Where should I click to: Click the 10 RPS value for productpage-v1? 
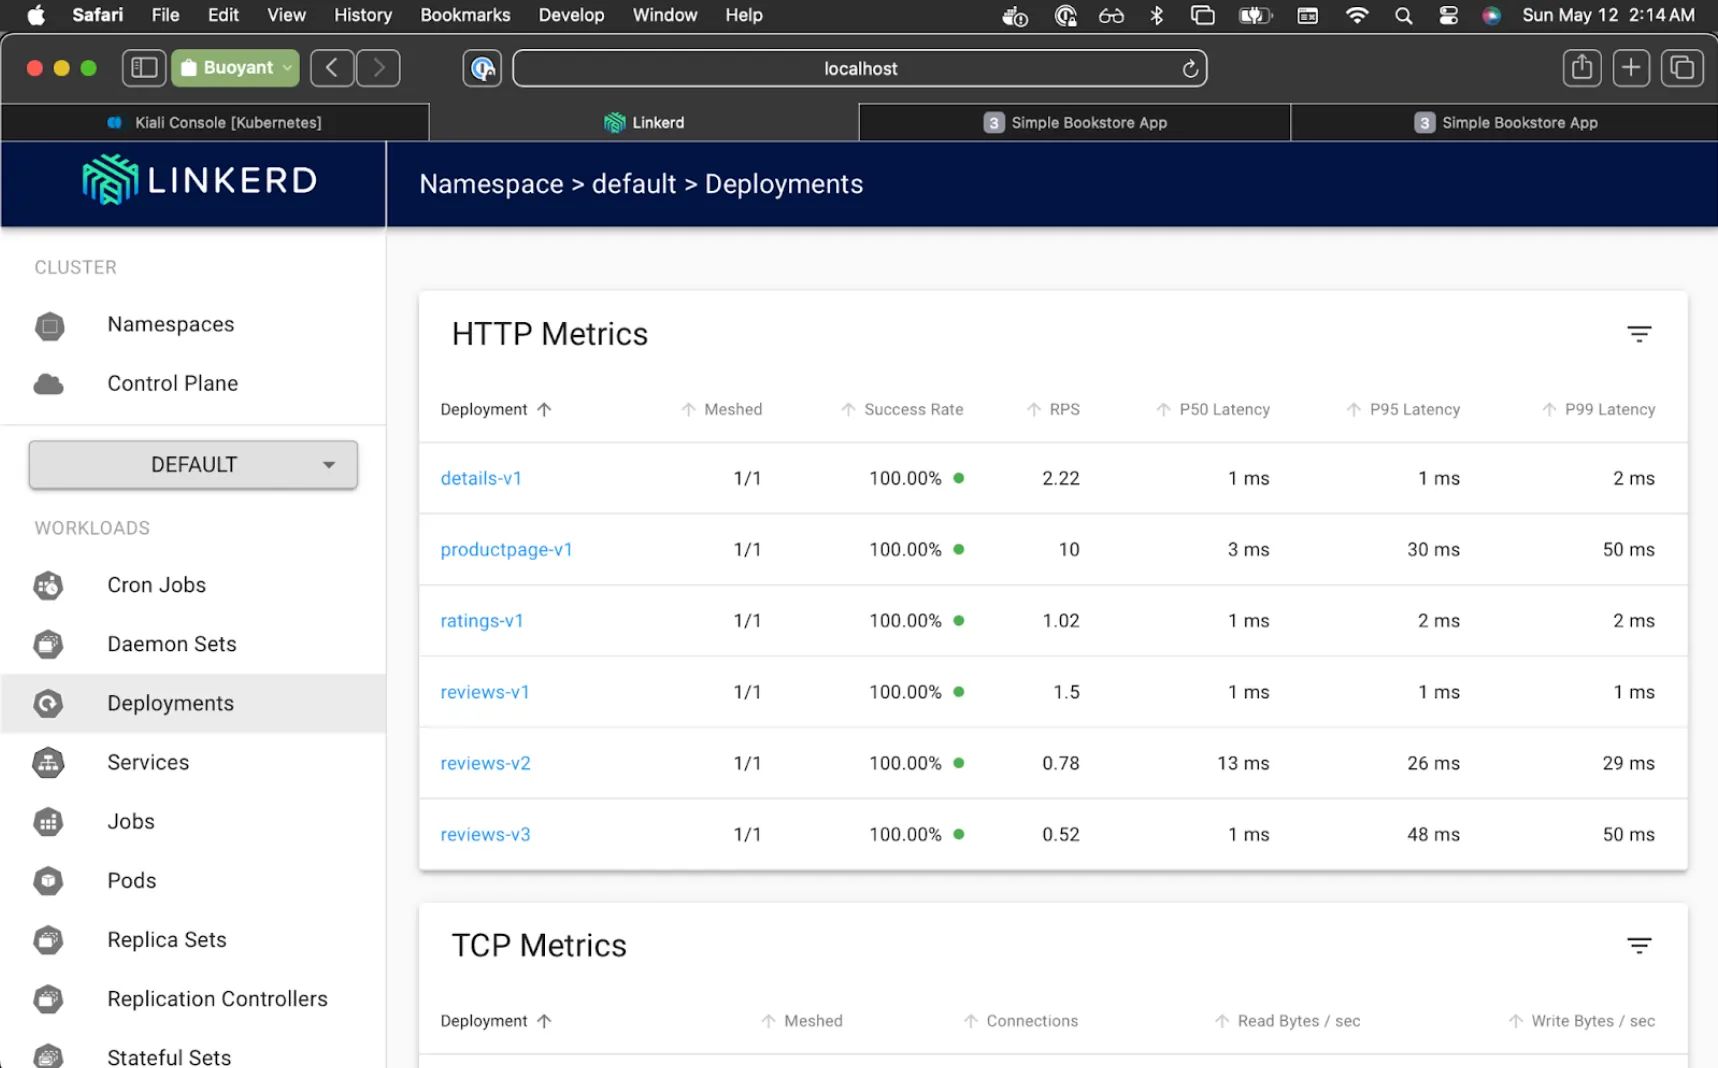(1069, 550)
